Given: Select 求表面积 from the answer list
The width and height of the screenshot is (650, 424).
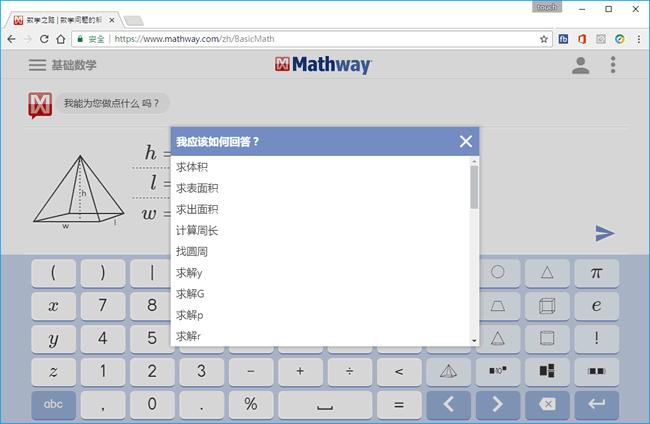Looking at the screenshot, I should [x=322, y=188].
